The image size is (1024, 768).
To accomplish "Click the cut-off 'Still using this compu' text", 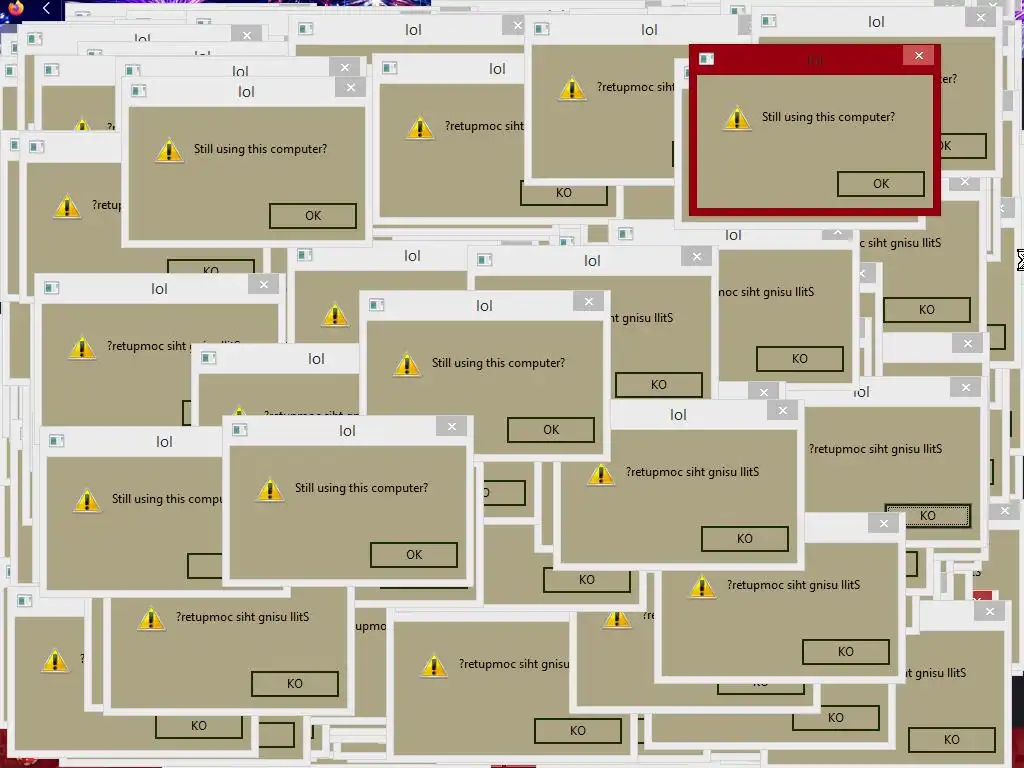I will (167, 499).
